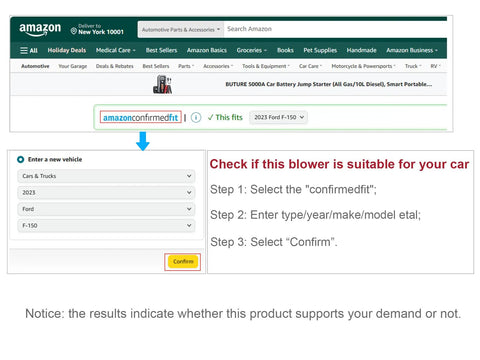Image resolution: width=480 pixels, height=360 pixels.
Task: Expand the Tools & Equipment submenu
Action: click(x=266, y=66)
